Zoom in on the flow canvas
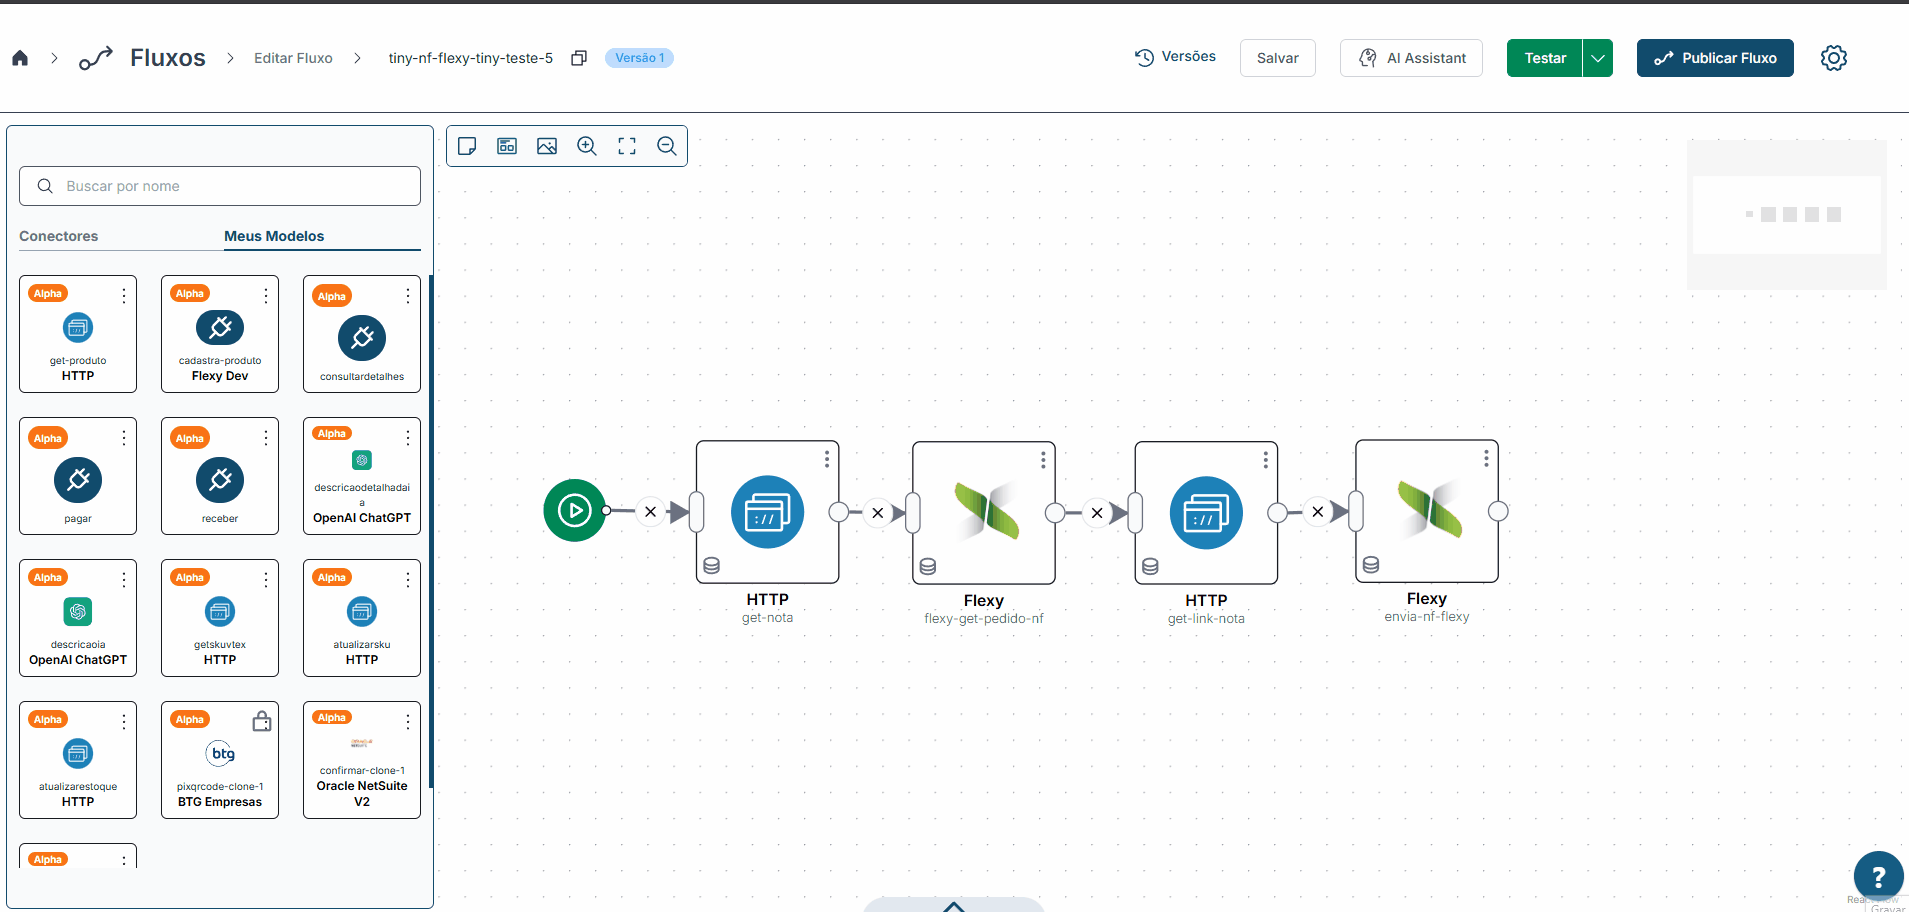This screenshot has width=1909, height=912. tap(587, 146)
